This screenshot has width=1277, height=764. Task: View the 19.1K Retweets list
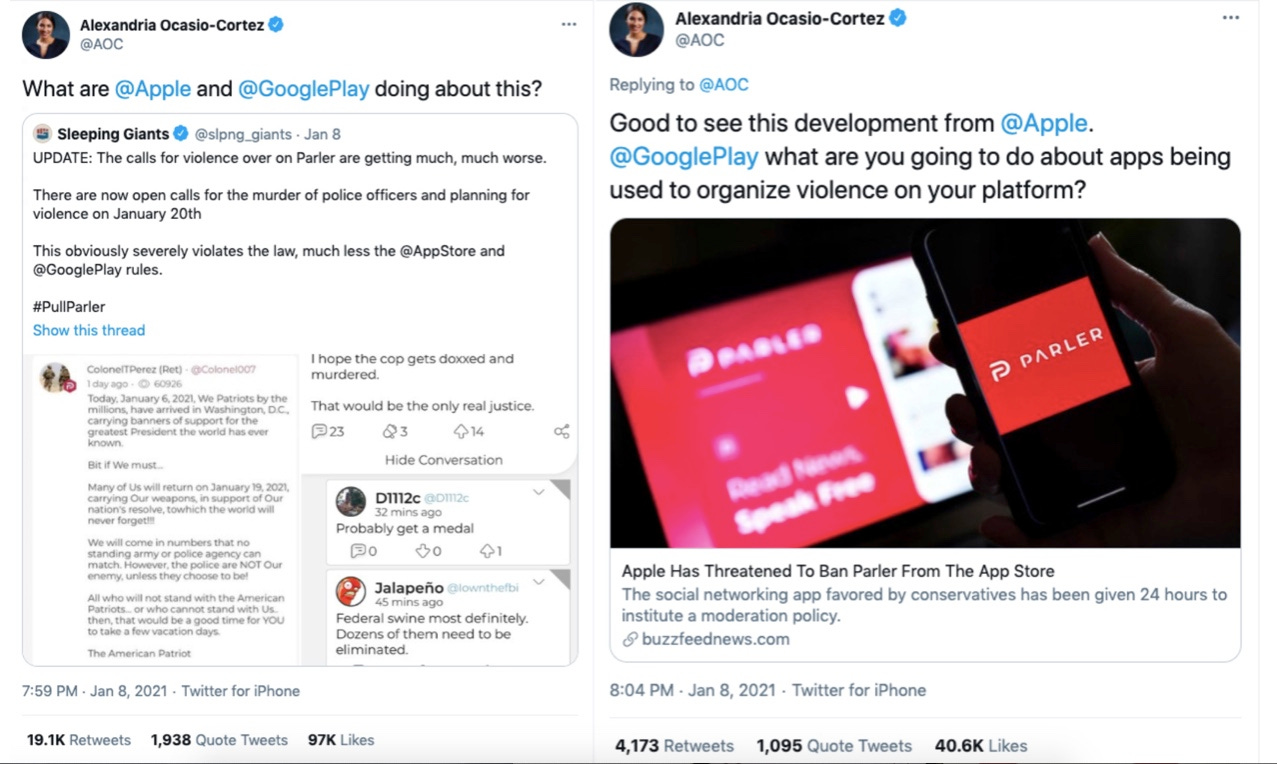[x=79, y=740]
